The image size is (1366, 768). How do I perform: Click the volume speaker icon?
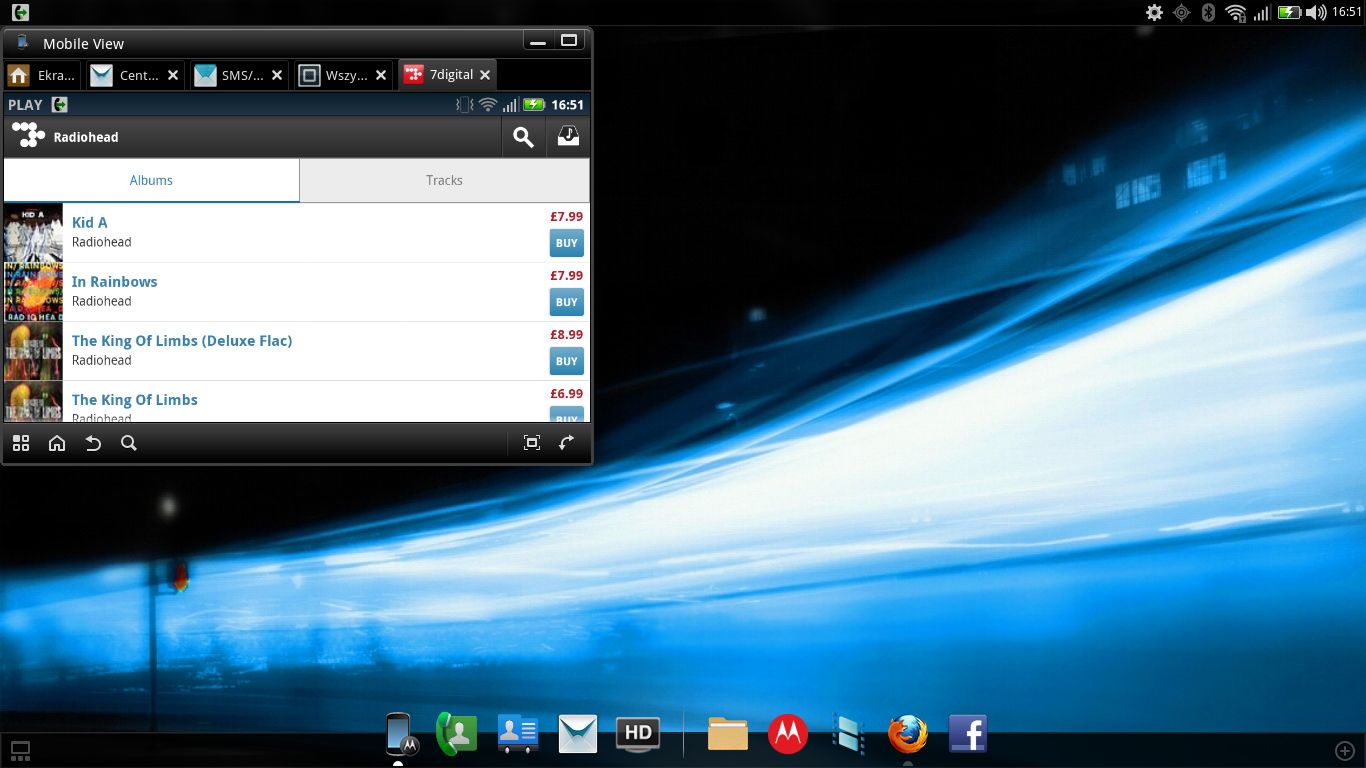(1316, 12)
